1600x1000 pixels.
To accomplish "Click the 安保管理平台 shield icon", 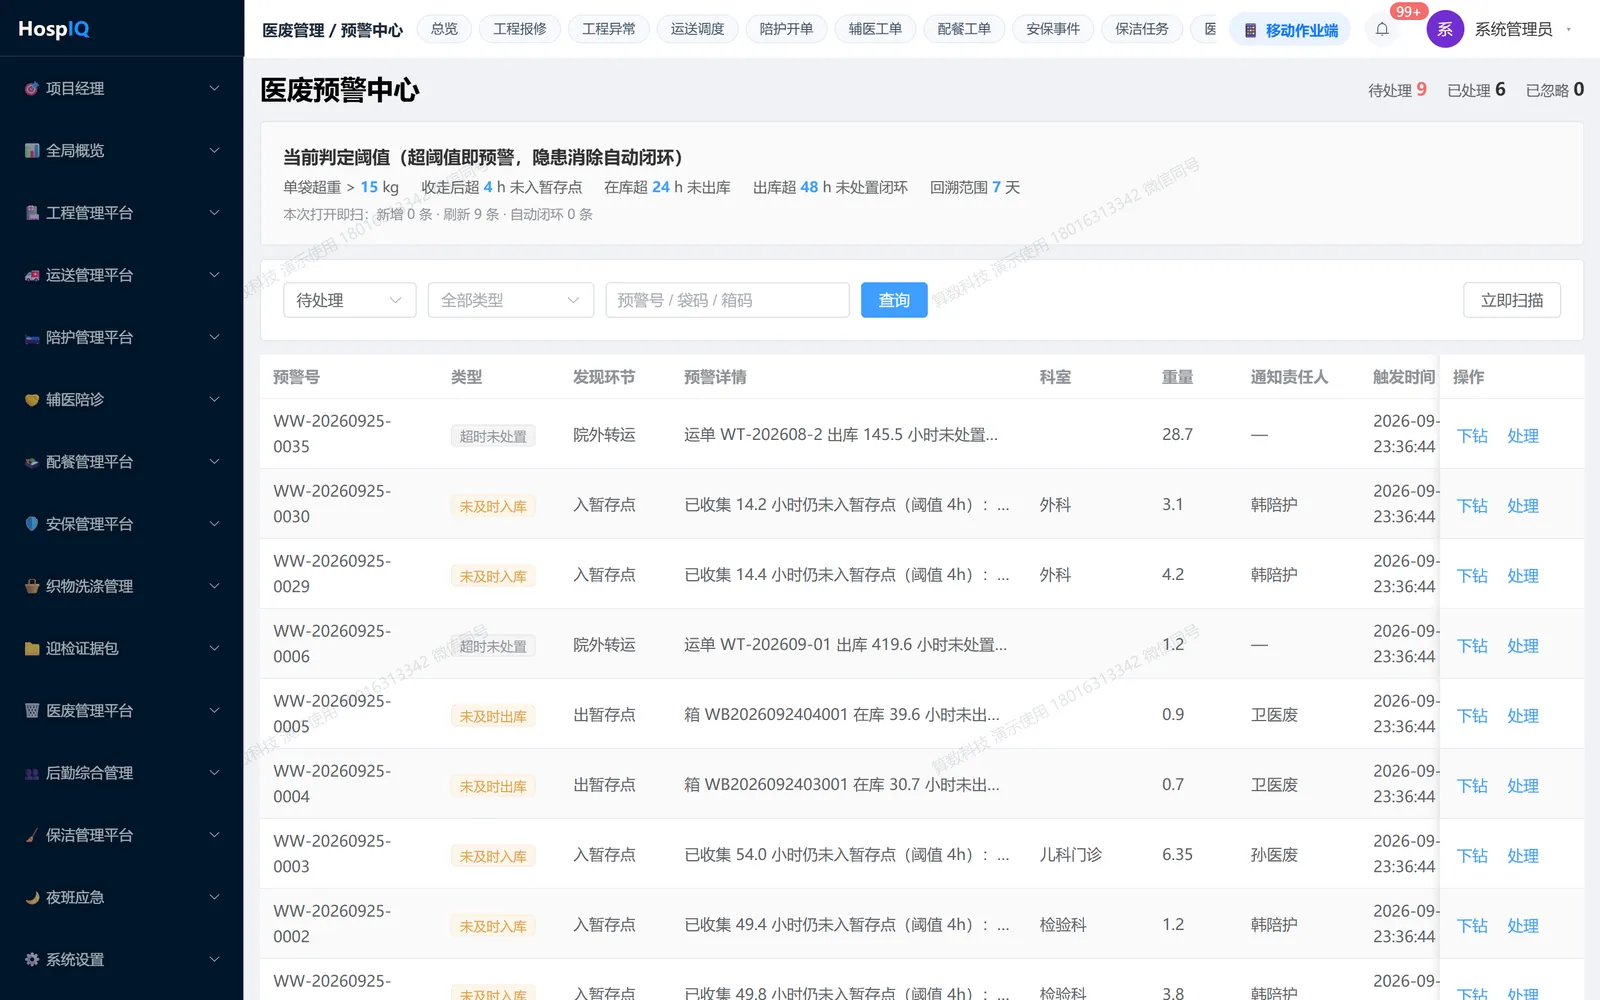I will pos(32,524).
